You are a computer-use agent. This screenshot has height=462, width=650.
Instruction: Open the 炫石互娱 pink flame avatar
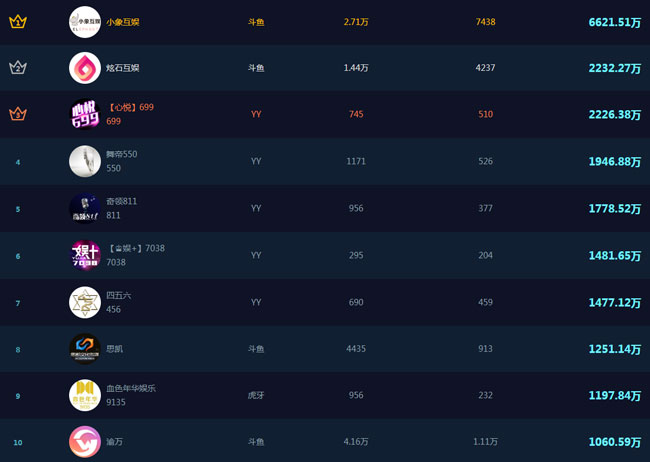point(85,68)
